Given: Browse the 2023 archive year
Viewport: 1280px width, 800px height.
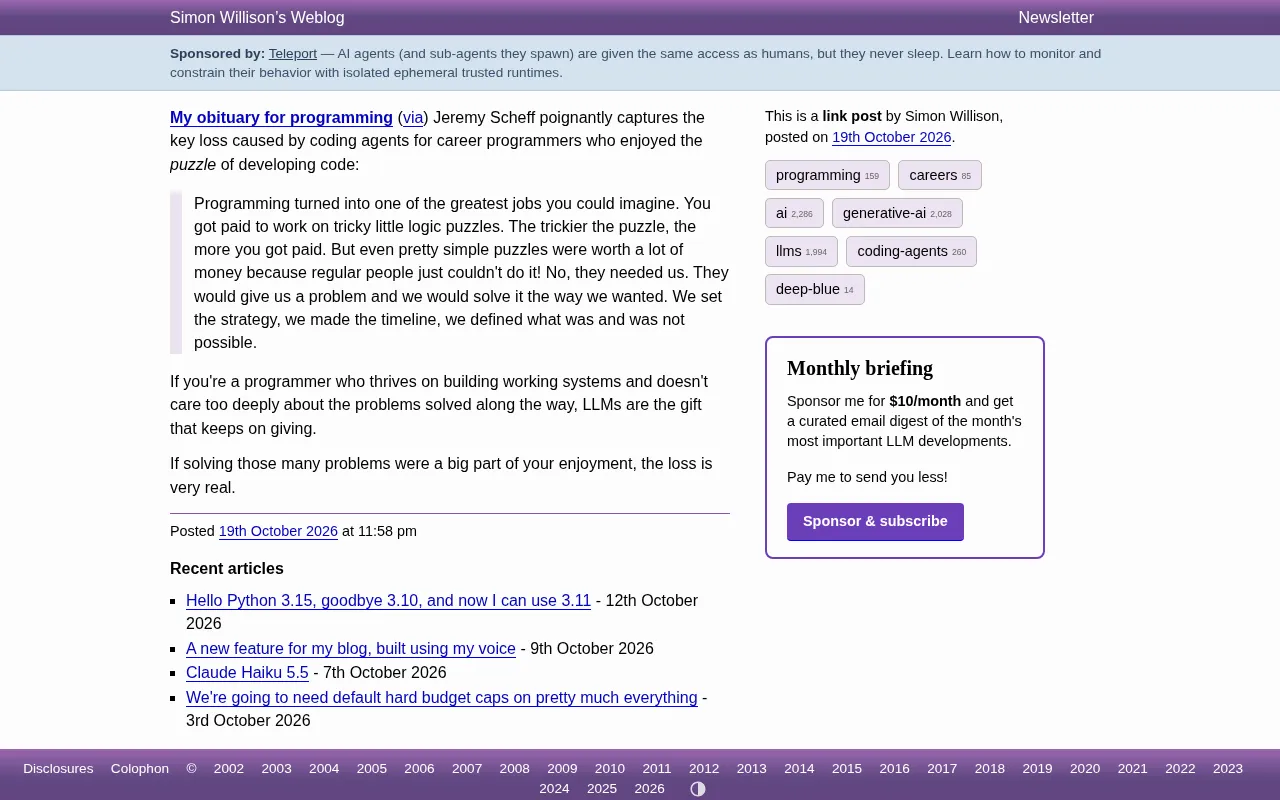Looking at the screenshot, I should 1228,768.
